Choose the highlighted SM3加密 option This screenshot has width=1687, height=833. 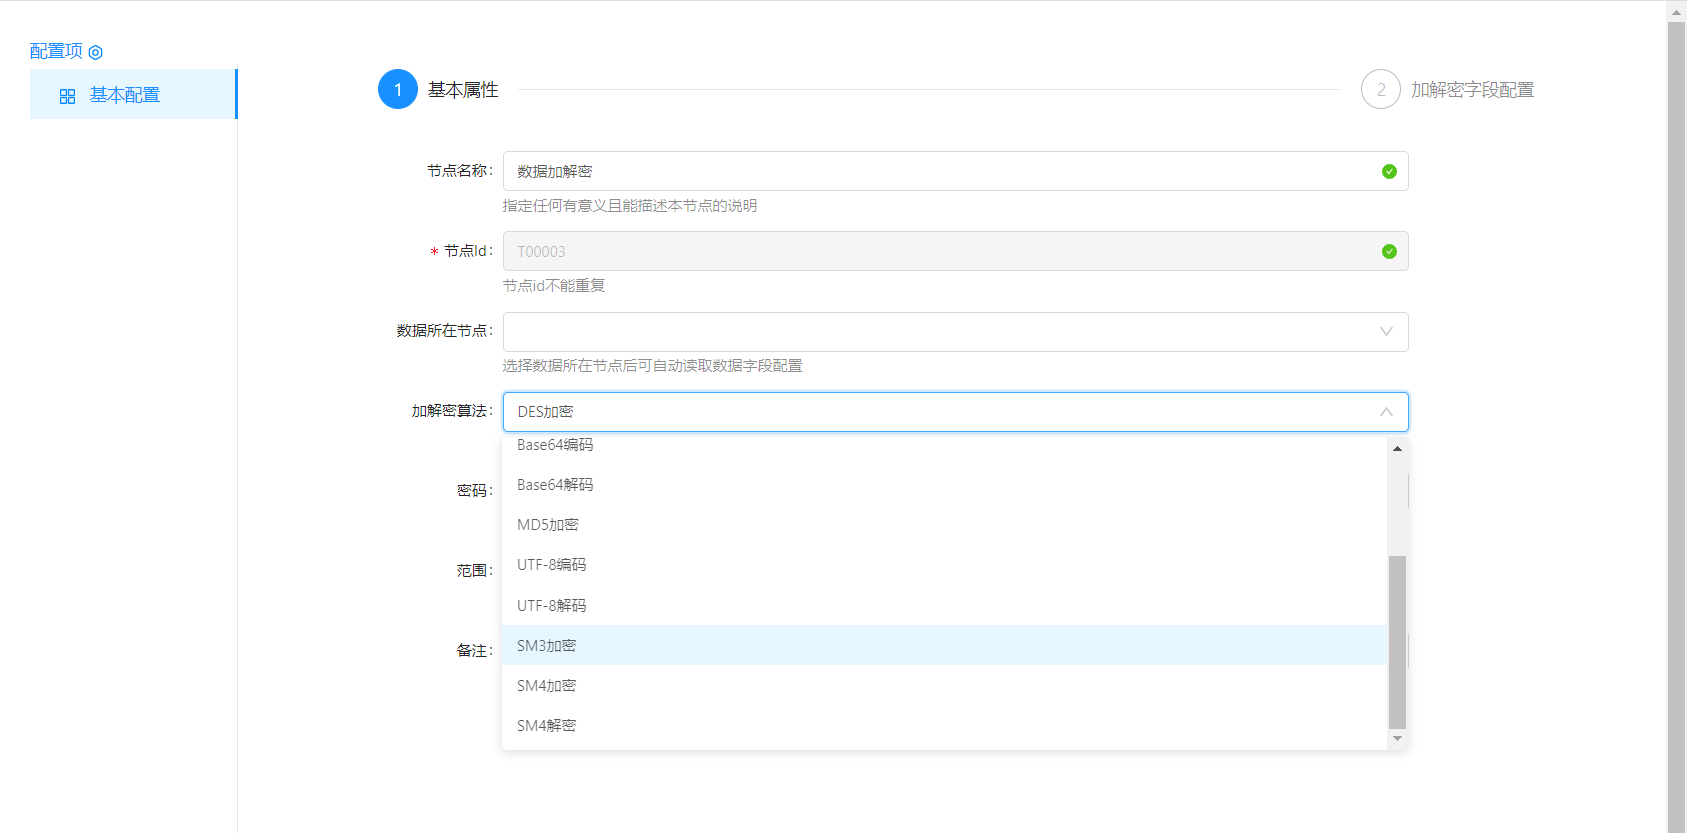547,646
